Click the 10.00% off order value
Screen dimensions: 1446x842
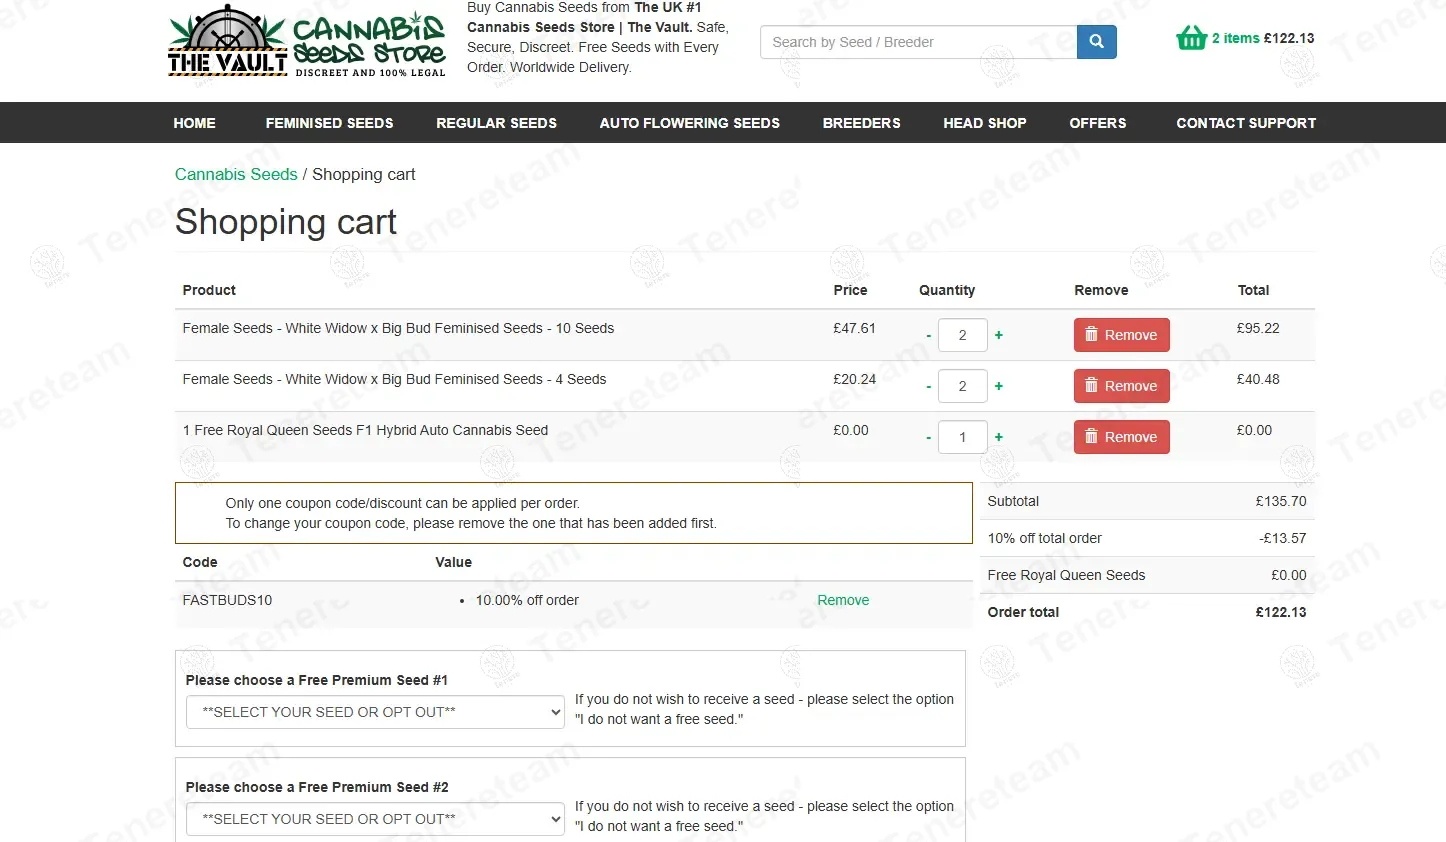click(x=527, y=600)
